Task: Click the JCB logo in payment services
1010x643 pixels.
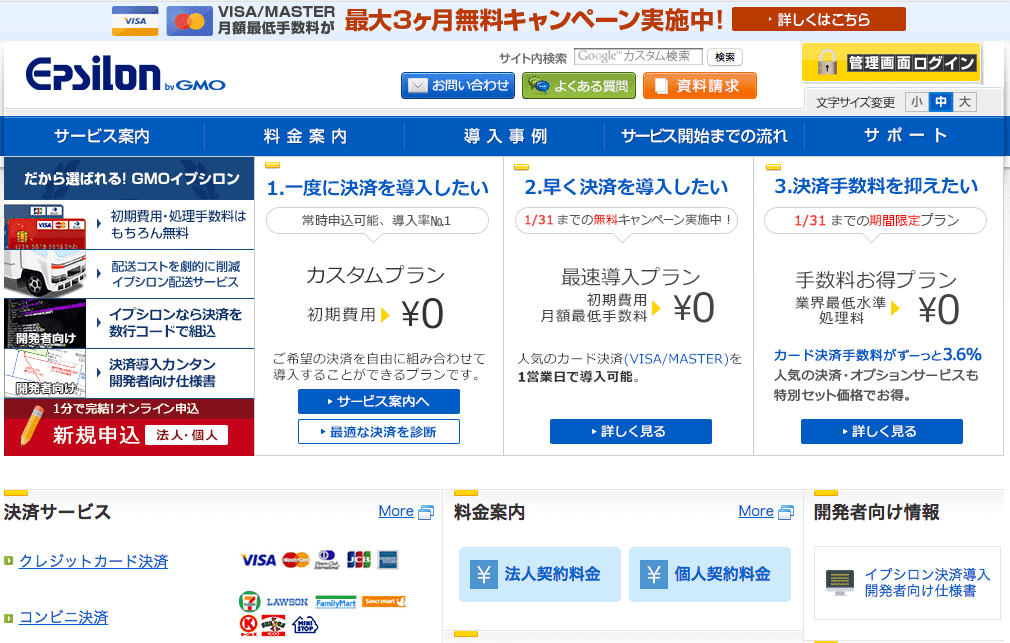Action: coord(359,559)
